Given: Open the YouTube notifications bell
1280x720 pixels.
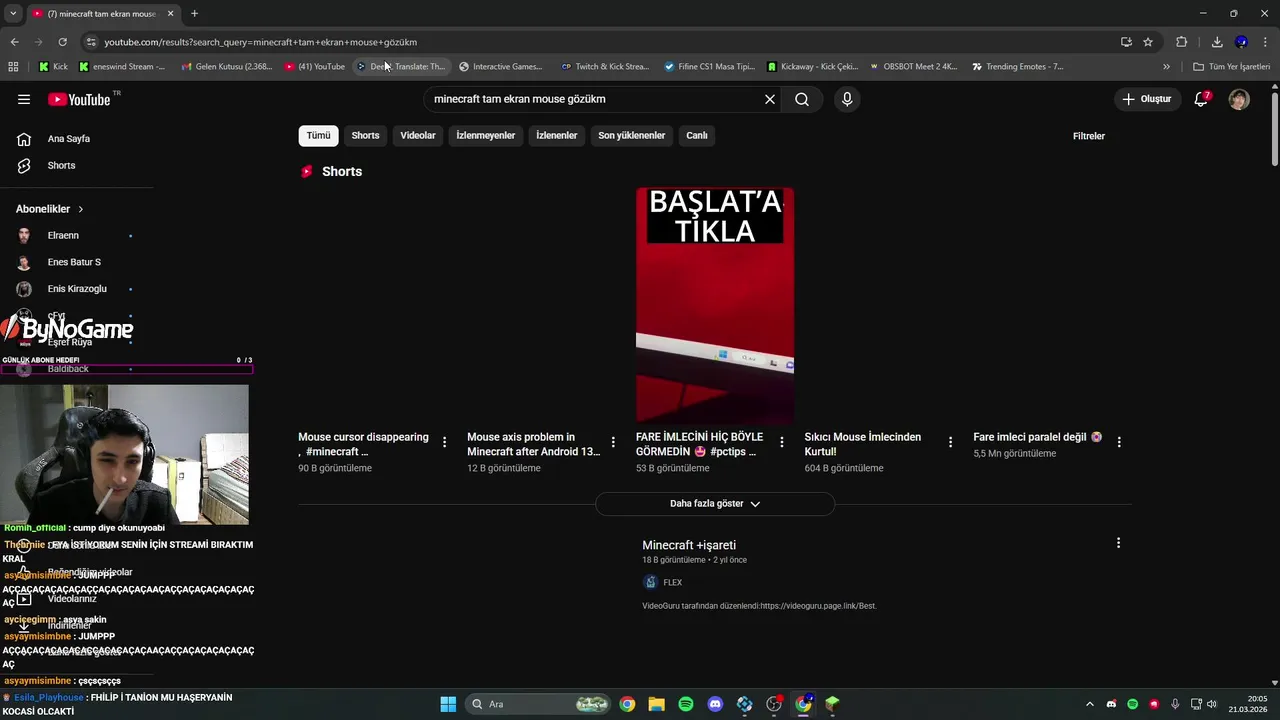Looking at the screenshot, I should pyautogui.click(x=1201, y=99).
